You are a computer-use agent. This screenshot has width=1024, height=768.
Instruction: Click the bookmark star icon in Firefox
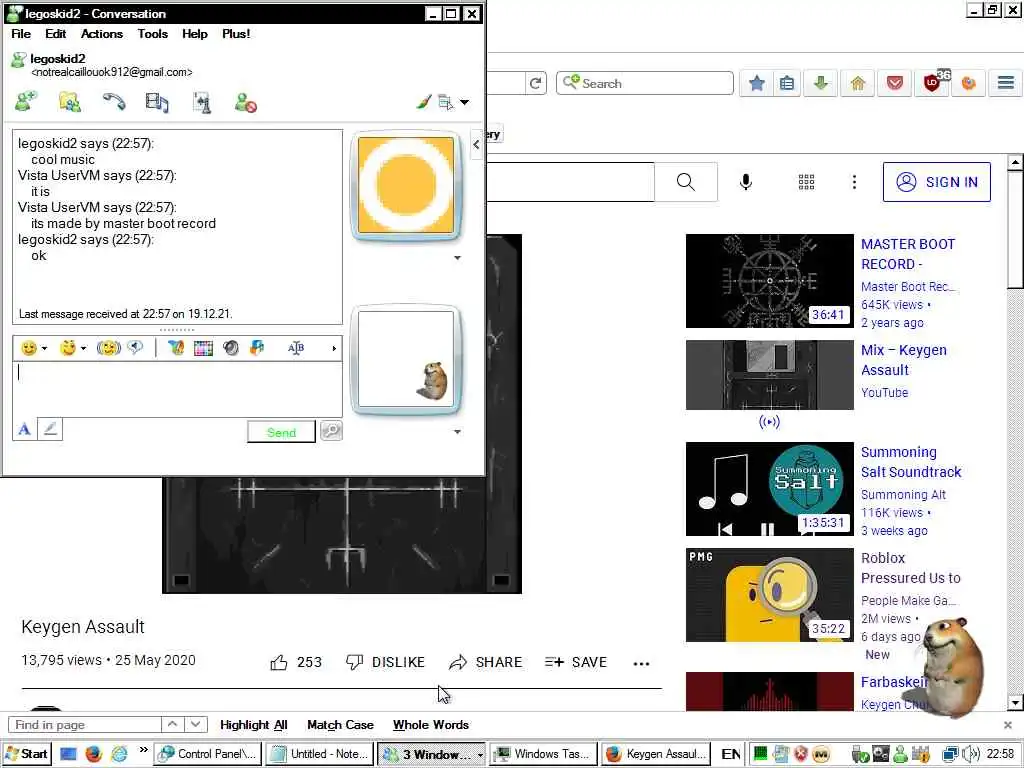tap(757, 84)
